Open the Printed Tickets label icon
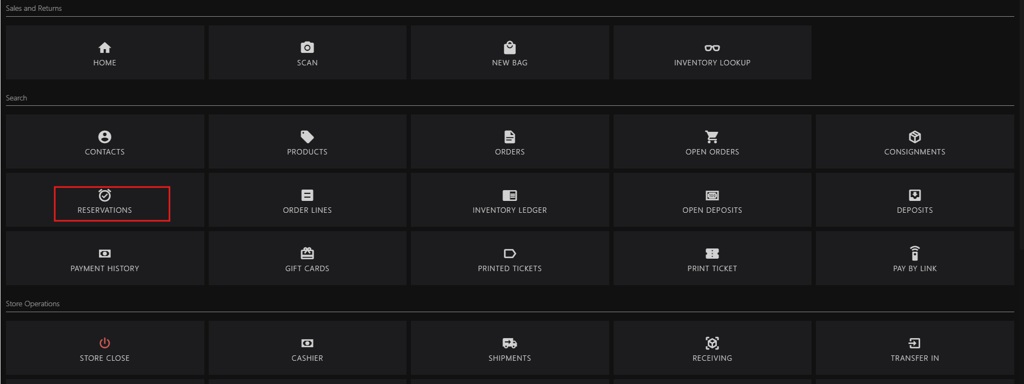 pos(509,253)
